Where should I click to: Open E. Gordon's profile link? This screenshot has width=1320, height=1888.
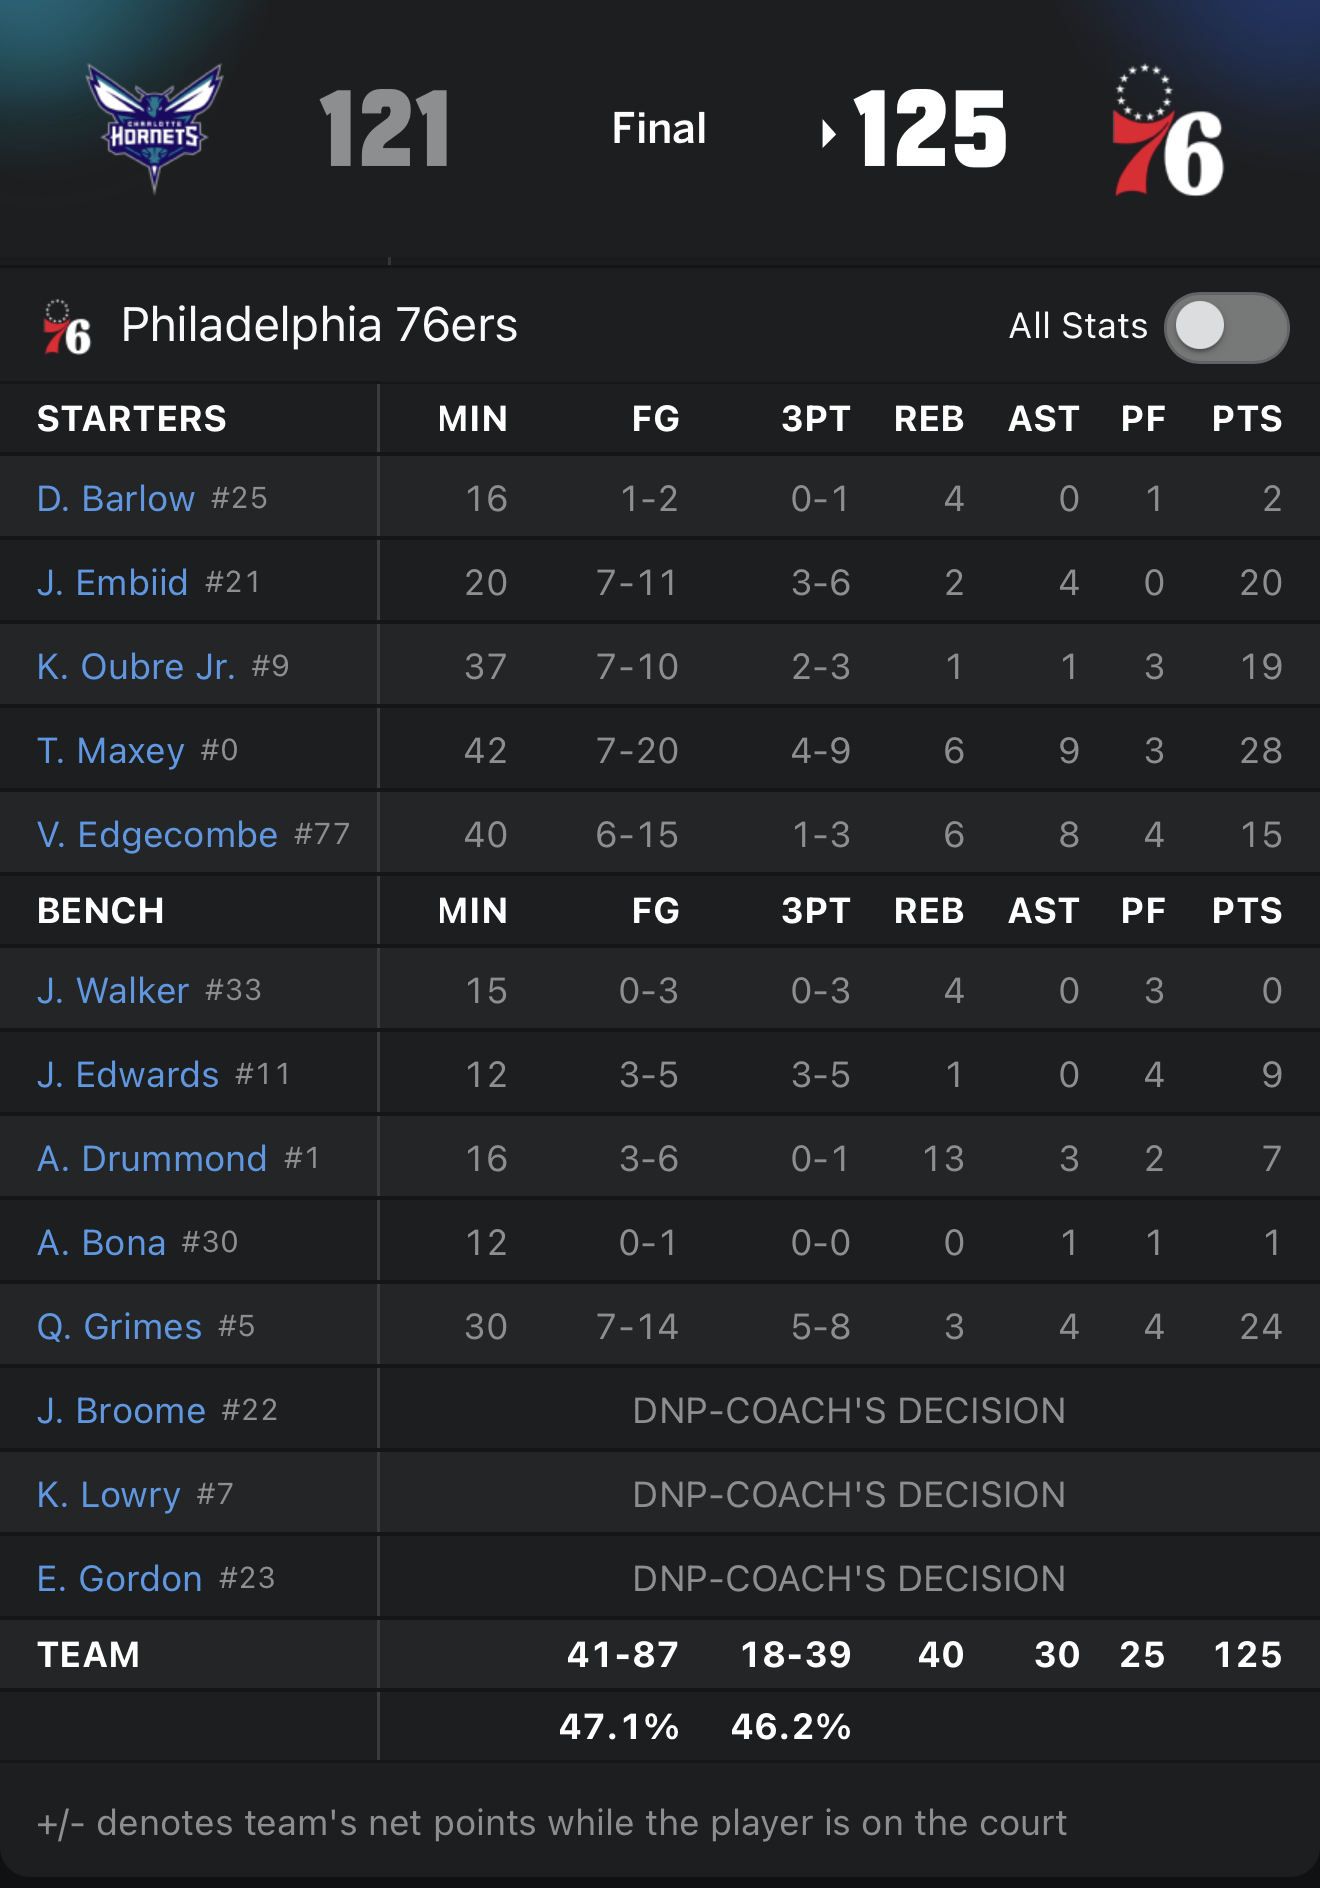point(120,1578)
